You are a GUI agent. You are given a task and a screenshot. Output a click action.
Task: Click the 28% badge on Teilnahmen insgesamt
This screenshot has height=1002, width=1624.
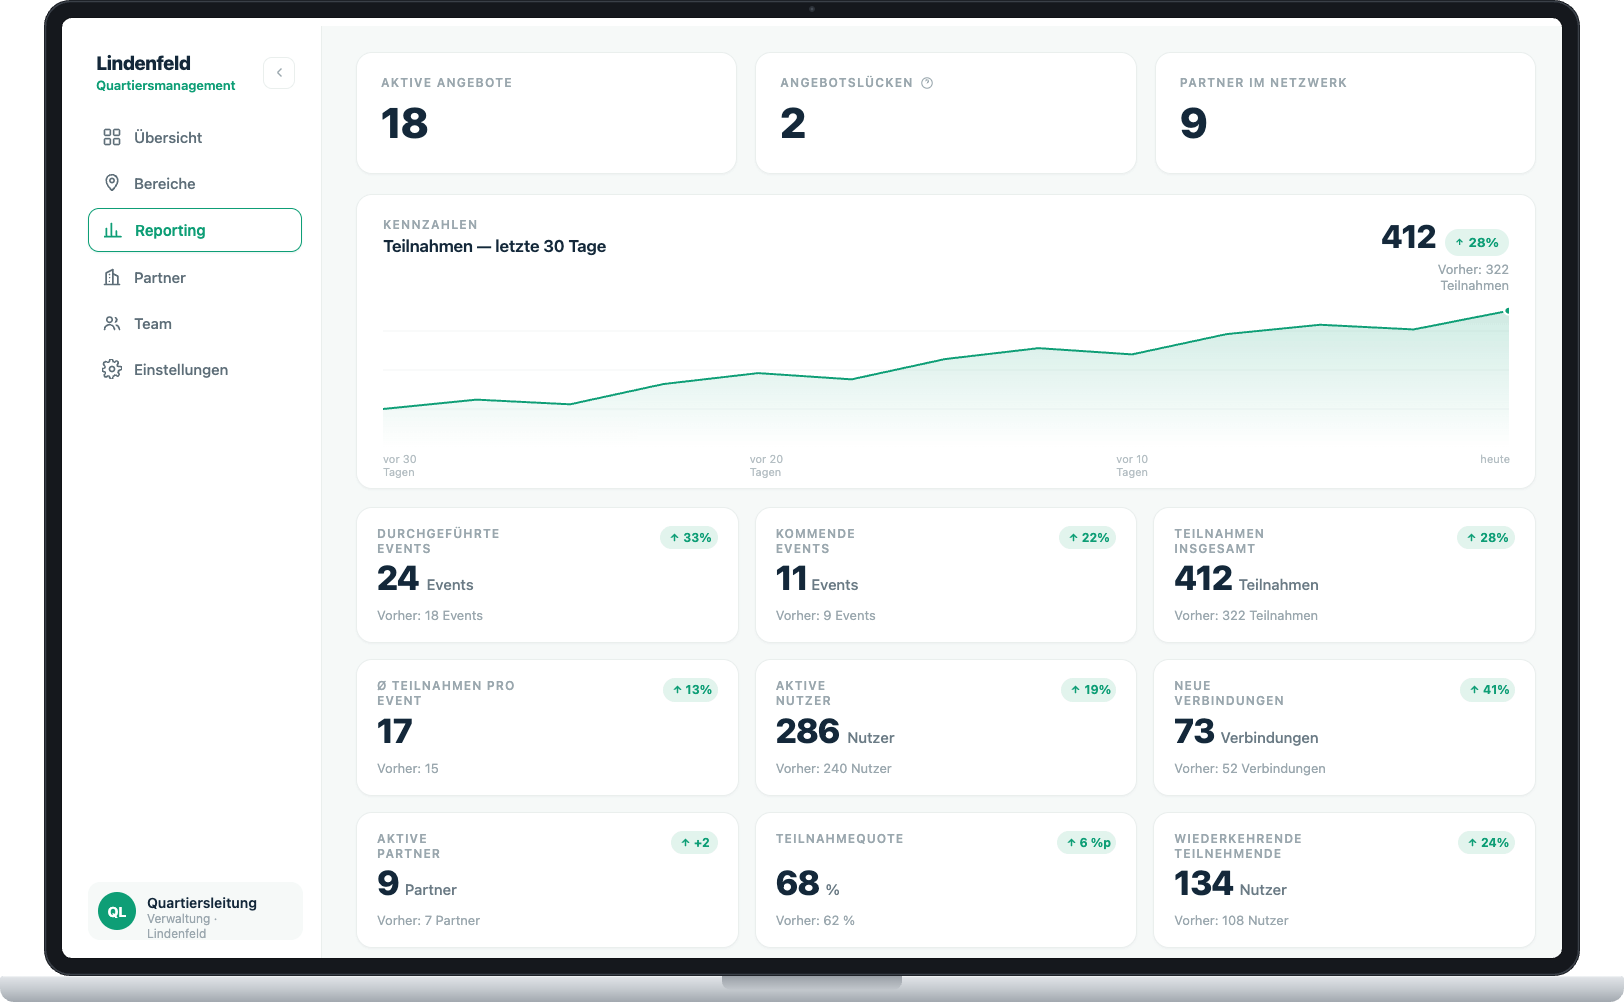coord(1486,537)
